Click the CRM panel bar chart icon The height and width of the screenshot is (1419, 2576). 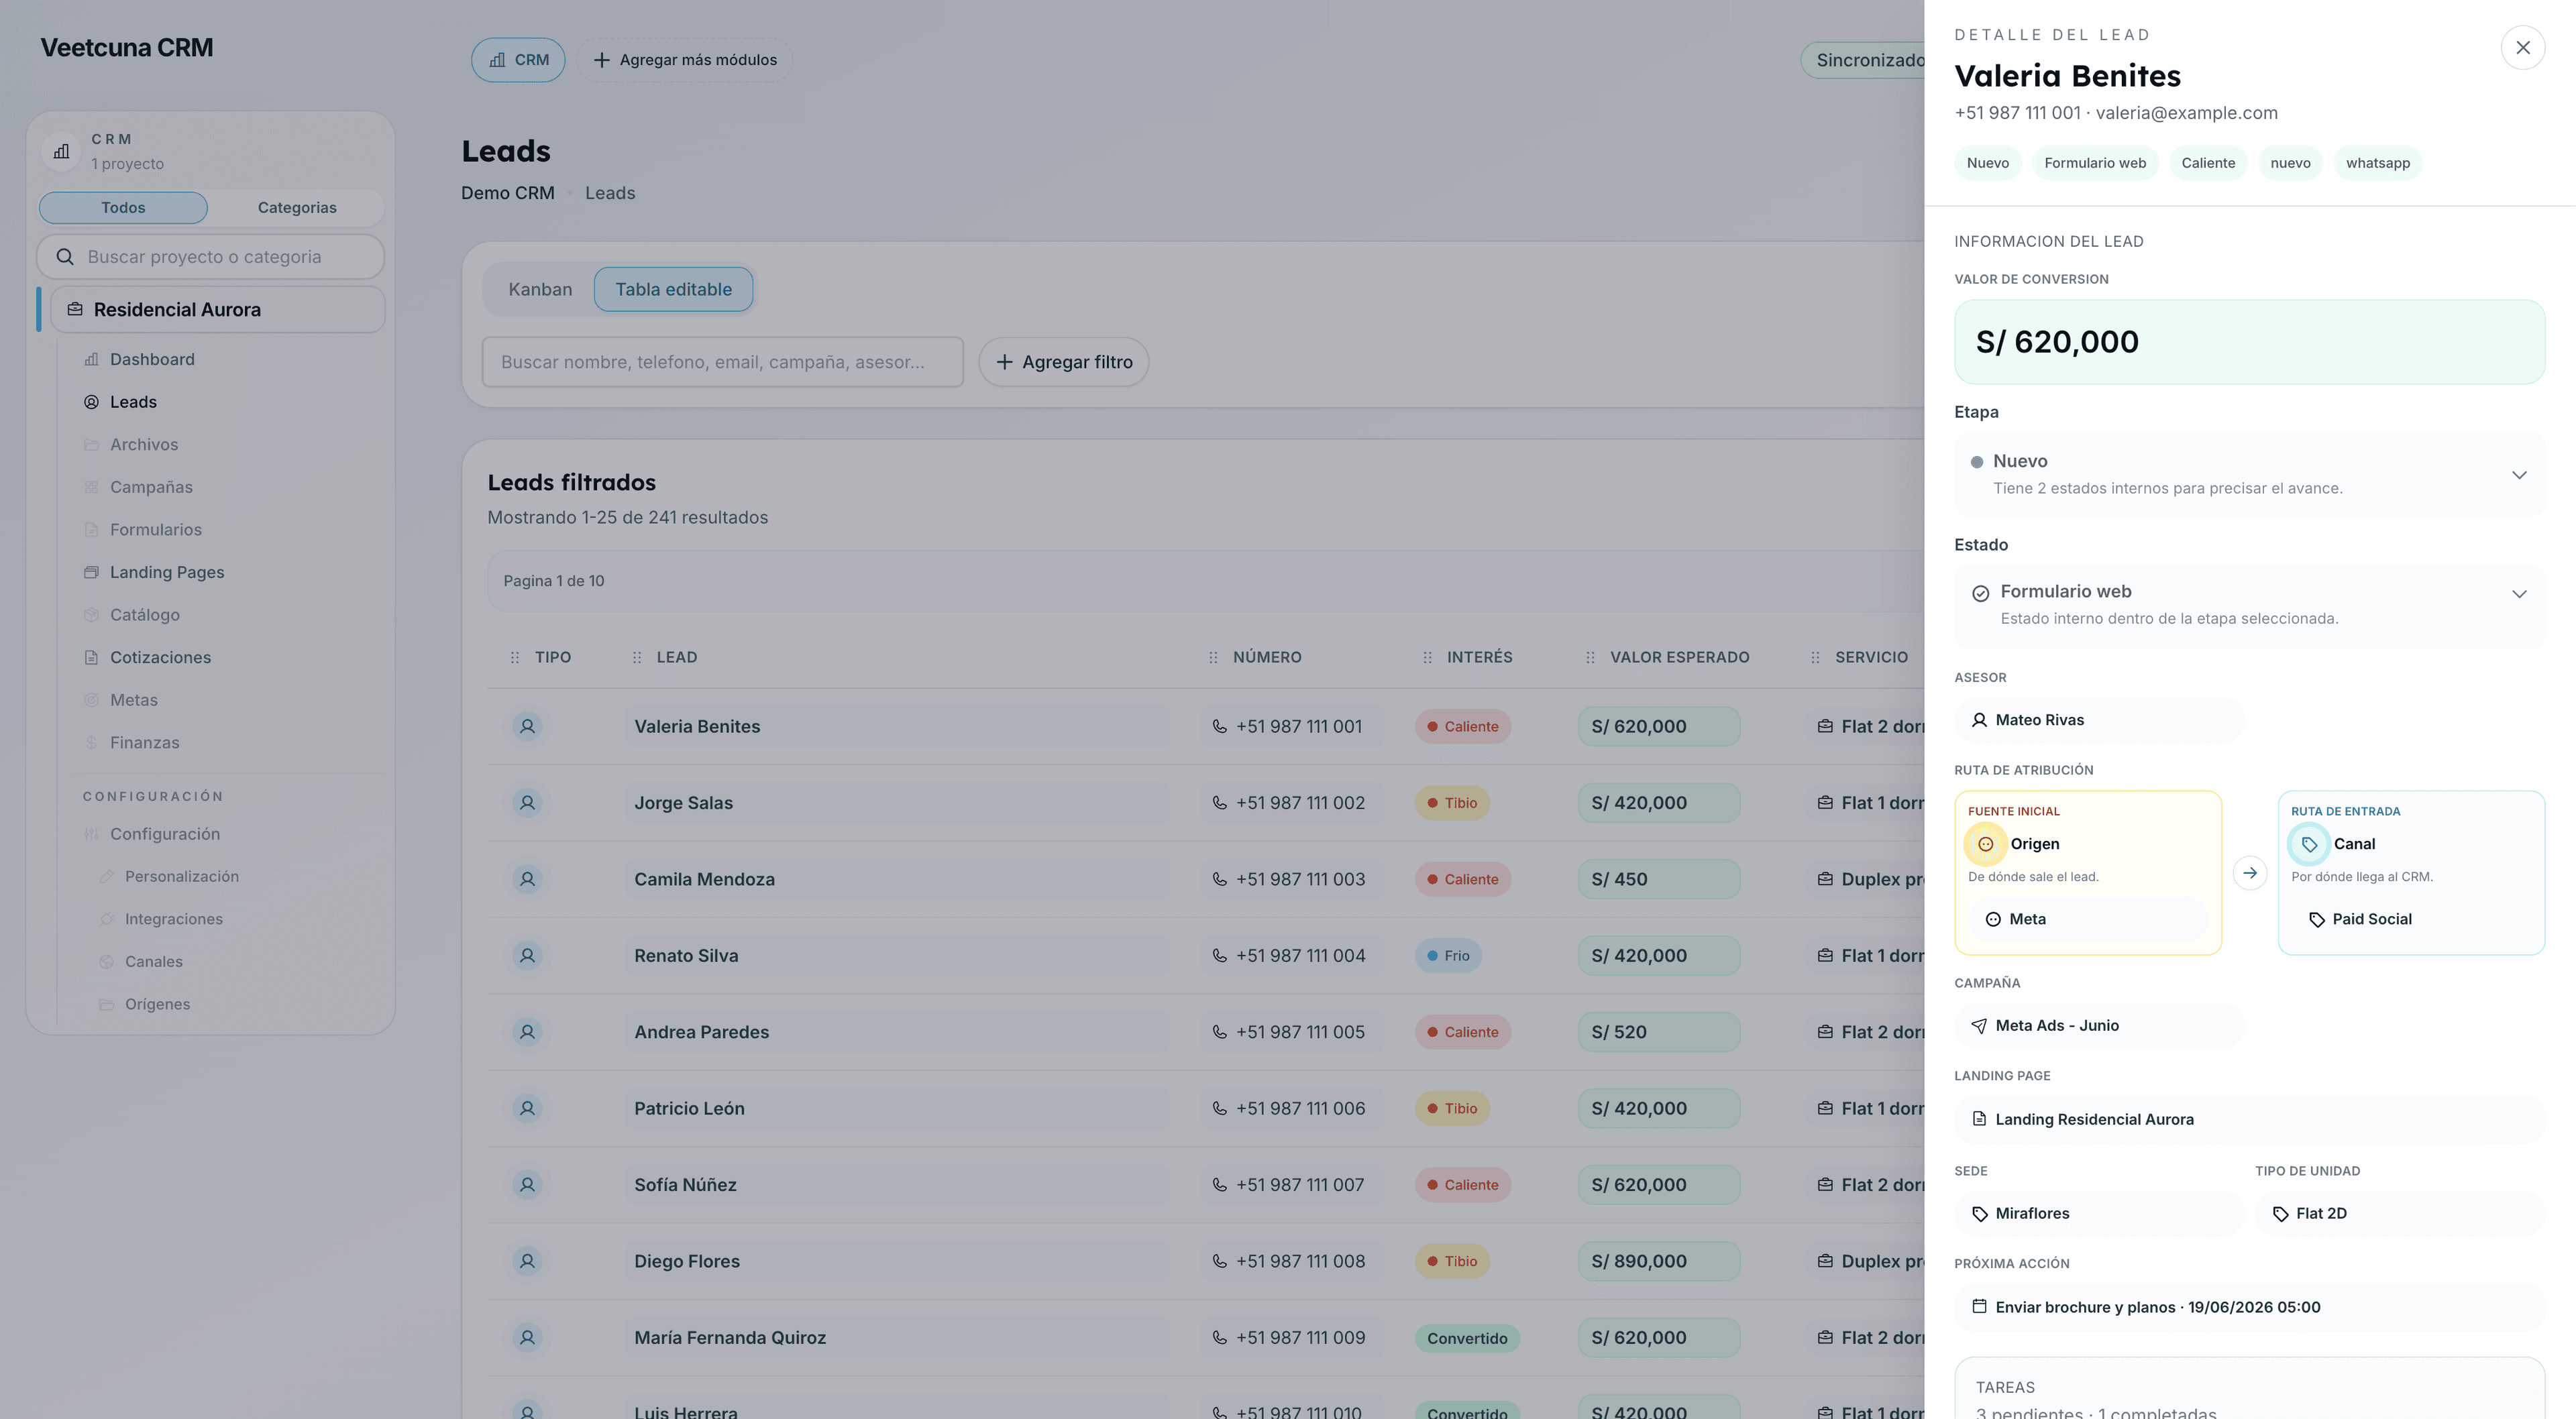click(x=62, y=151)
